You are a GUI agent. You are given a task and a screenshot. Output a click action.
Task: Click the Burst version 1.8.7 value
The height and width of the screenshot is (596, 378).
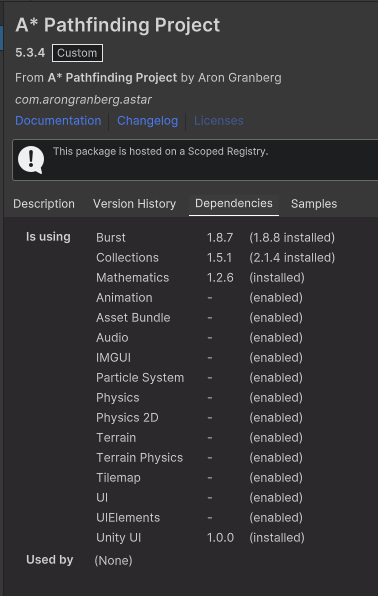pyautogui.click(x=220, y=238)
